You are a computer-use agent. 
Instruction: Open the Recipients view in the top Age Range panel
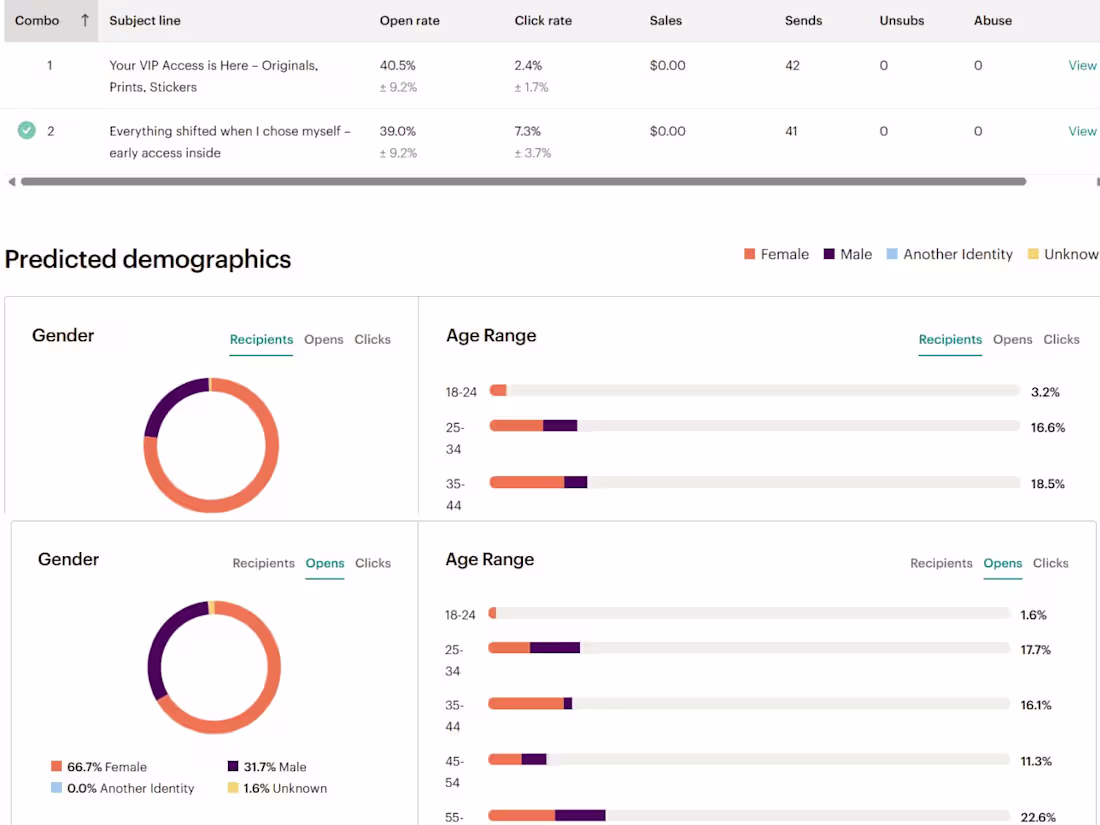coord(950,340)
